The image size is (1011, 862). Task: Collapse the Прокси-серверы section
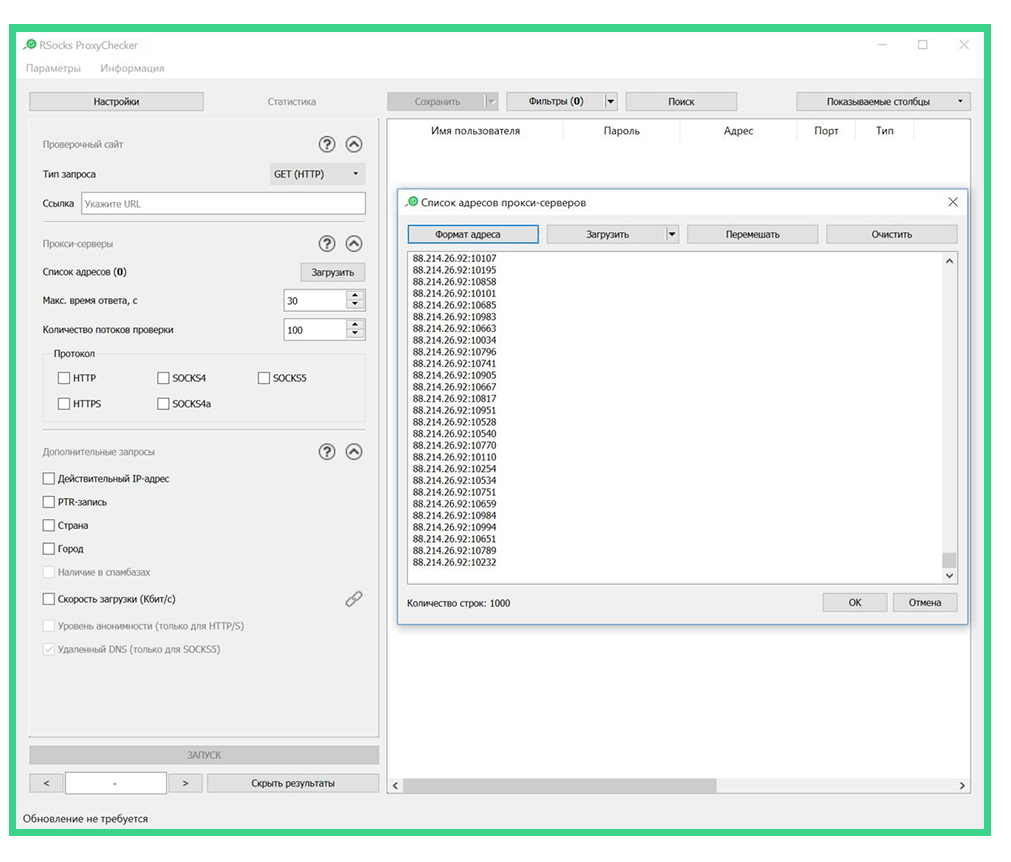[x=353, y=243]
